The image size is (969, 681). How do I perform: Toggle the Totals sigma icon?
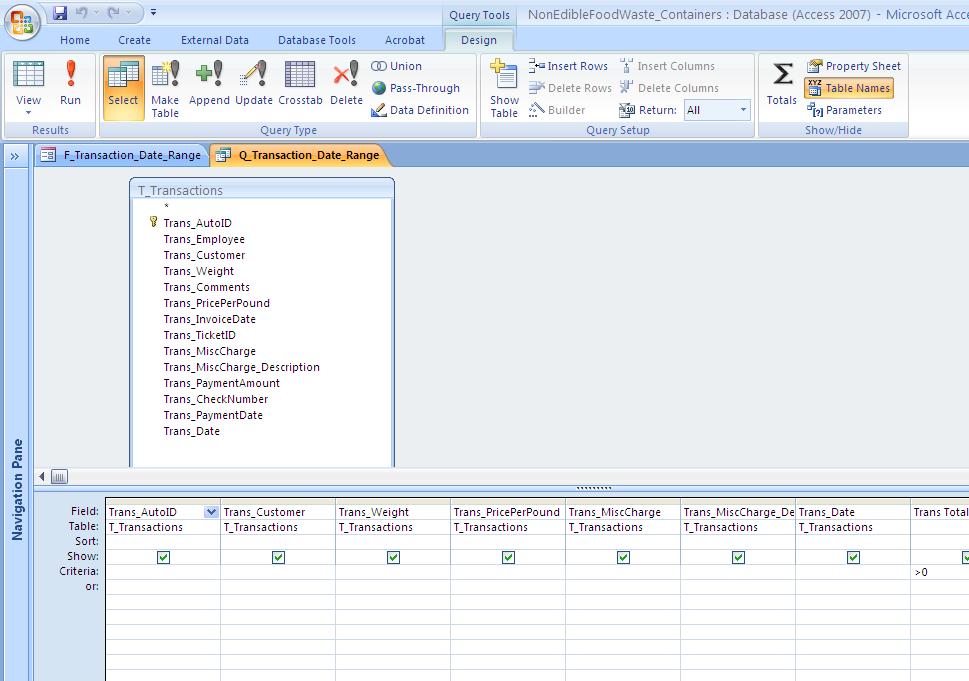click(x=782, y=84)
